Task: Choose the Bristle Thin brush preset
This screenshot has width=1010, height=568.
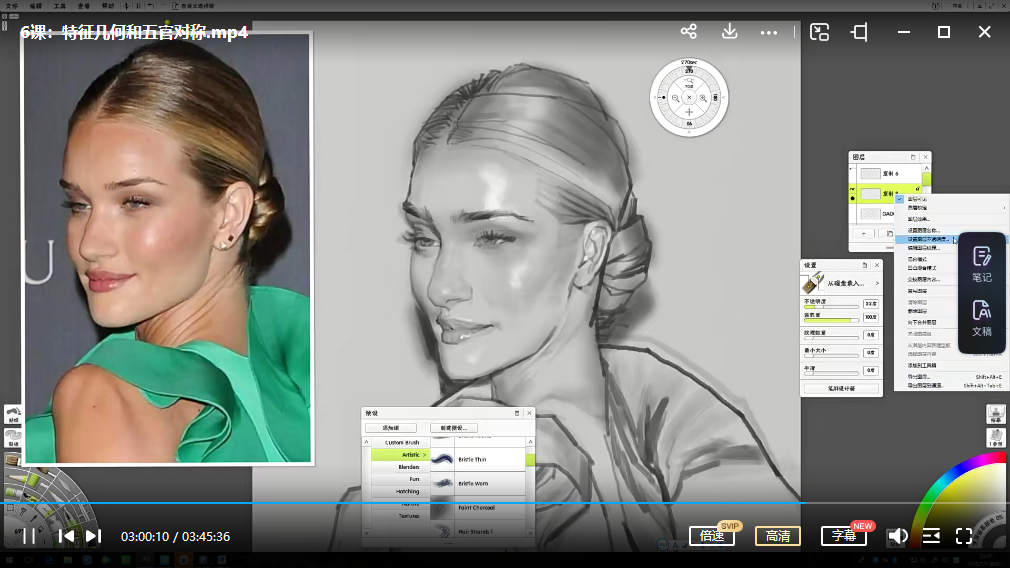Action: click(x=478, y=459)
